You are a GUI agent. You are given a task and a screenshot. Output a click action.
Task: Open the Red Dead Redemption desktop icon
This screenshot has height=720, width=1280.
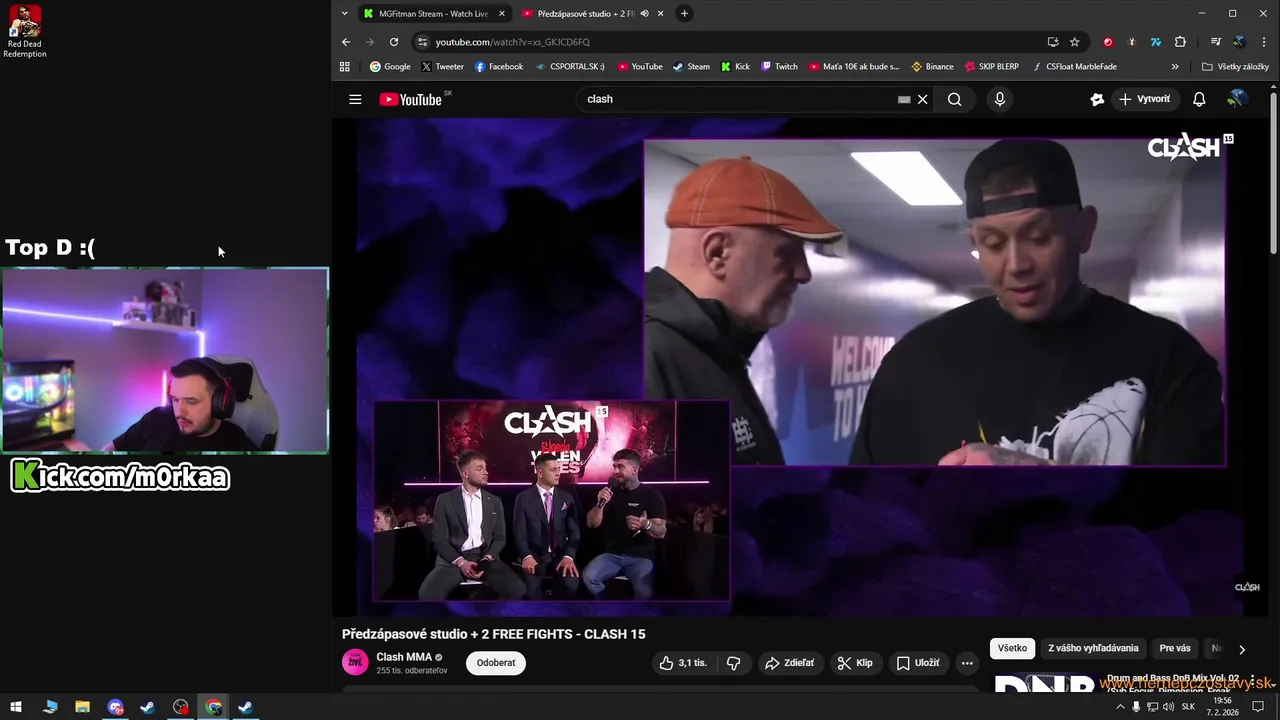(x=25, y=32)
